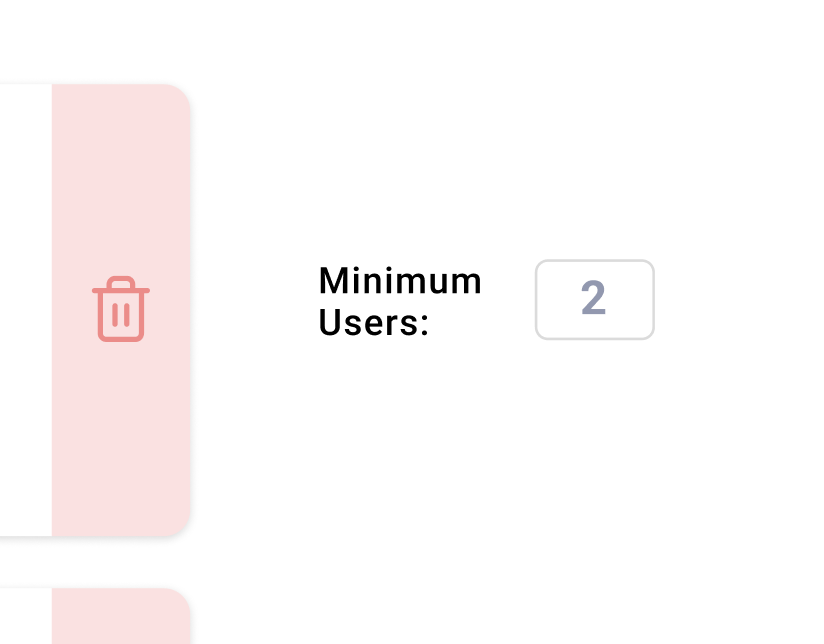The height and width of the screenshot is (644, 824).
Task: Activate the delete icon on the first card
Action: [x=120, y=309]
